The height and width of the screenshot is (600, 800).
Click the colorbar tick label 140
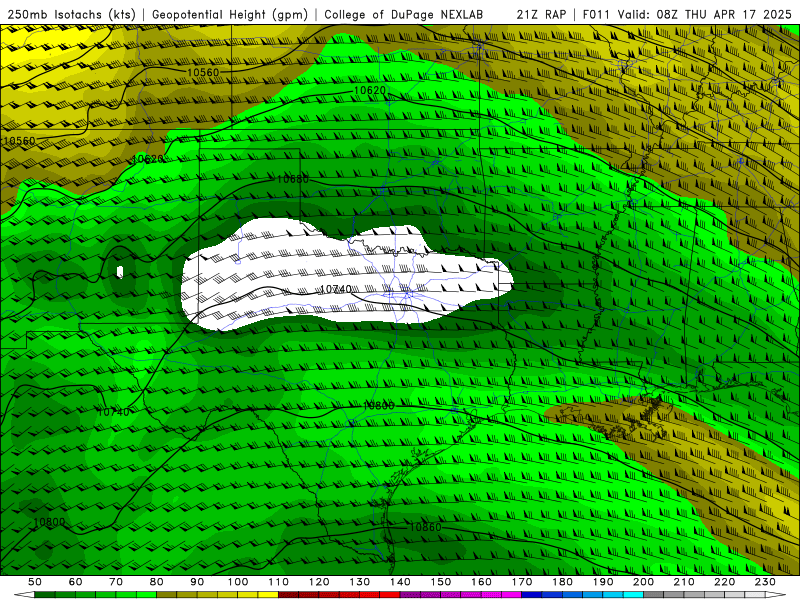click(400, 582)
